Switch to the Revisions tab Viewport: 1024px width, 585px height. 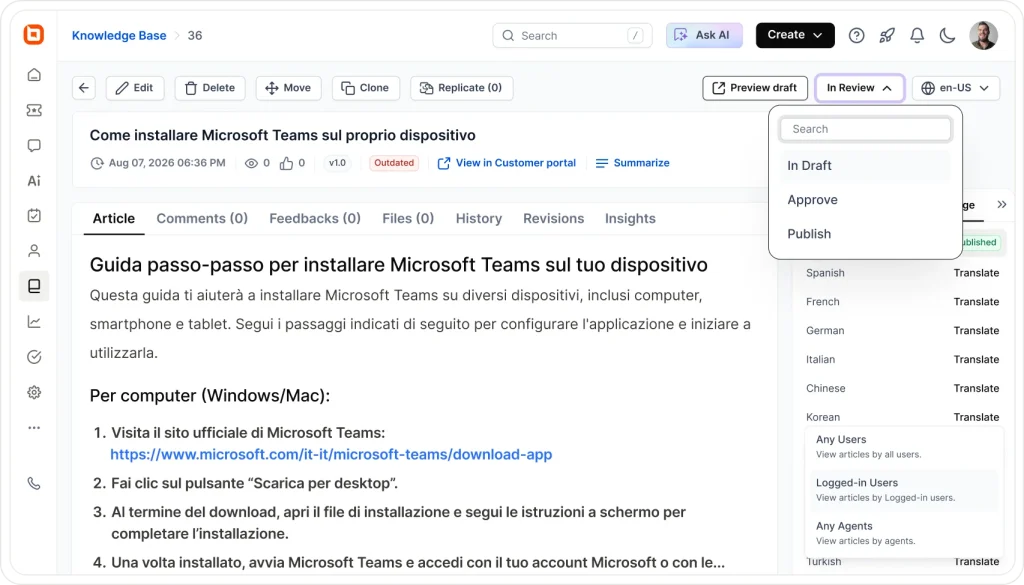[x=553, y=218]
